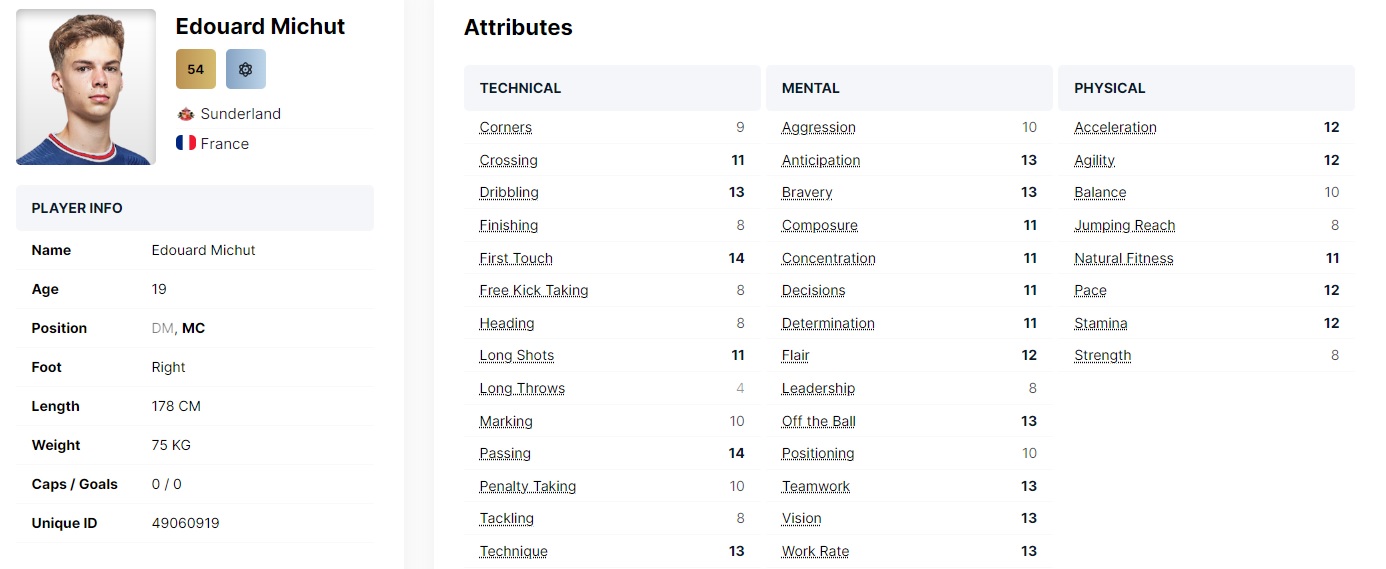
Task: Open the Sunderland club link
Action: pos(240,114)
